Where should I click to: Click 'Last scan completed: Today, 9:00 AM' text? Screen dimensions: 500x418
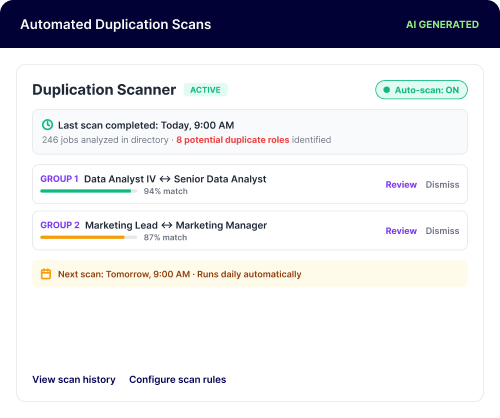[x=146, y=125]
